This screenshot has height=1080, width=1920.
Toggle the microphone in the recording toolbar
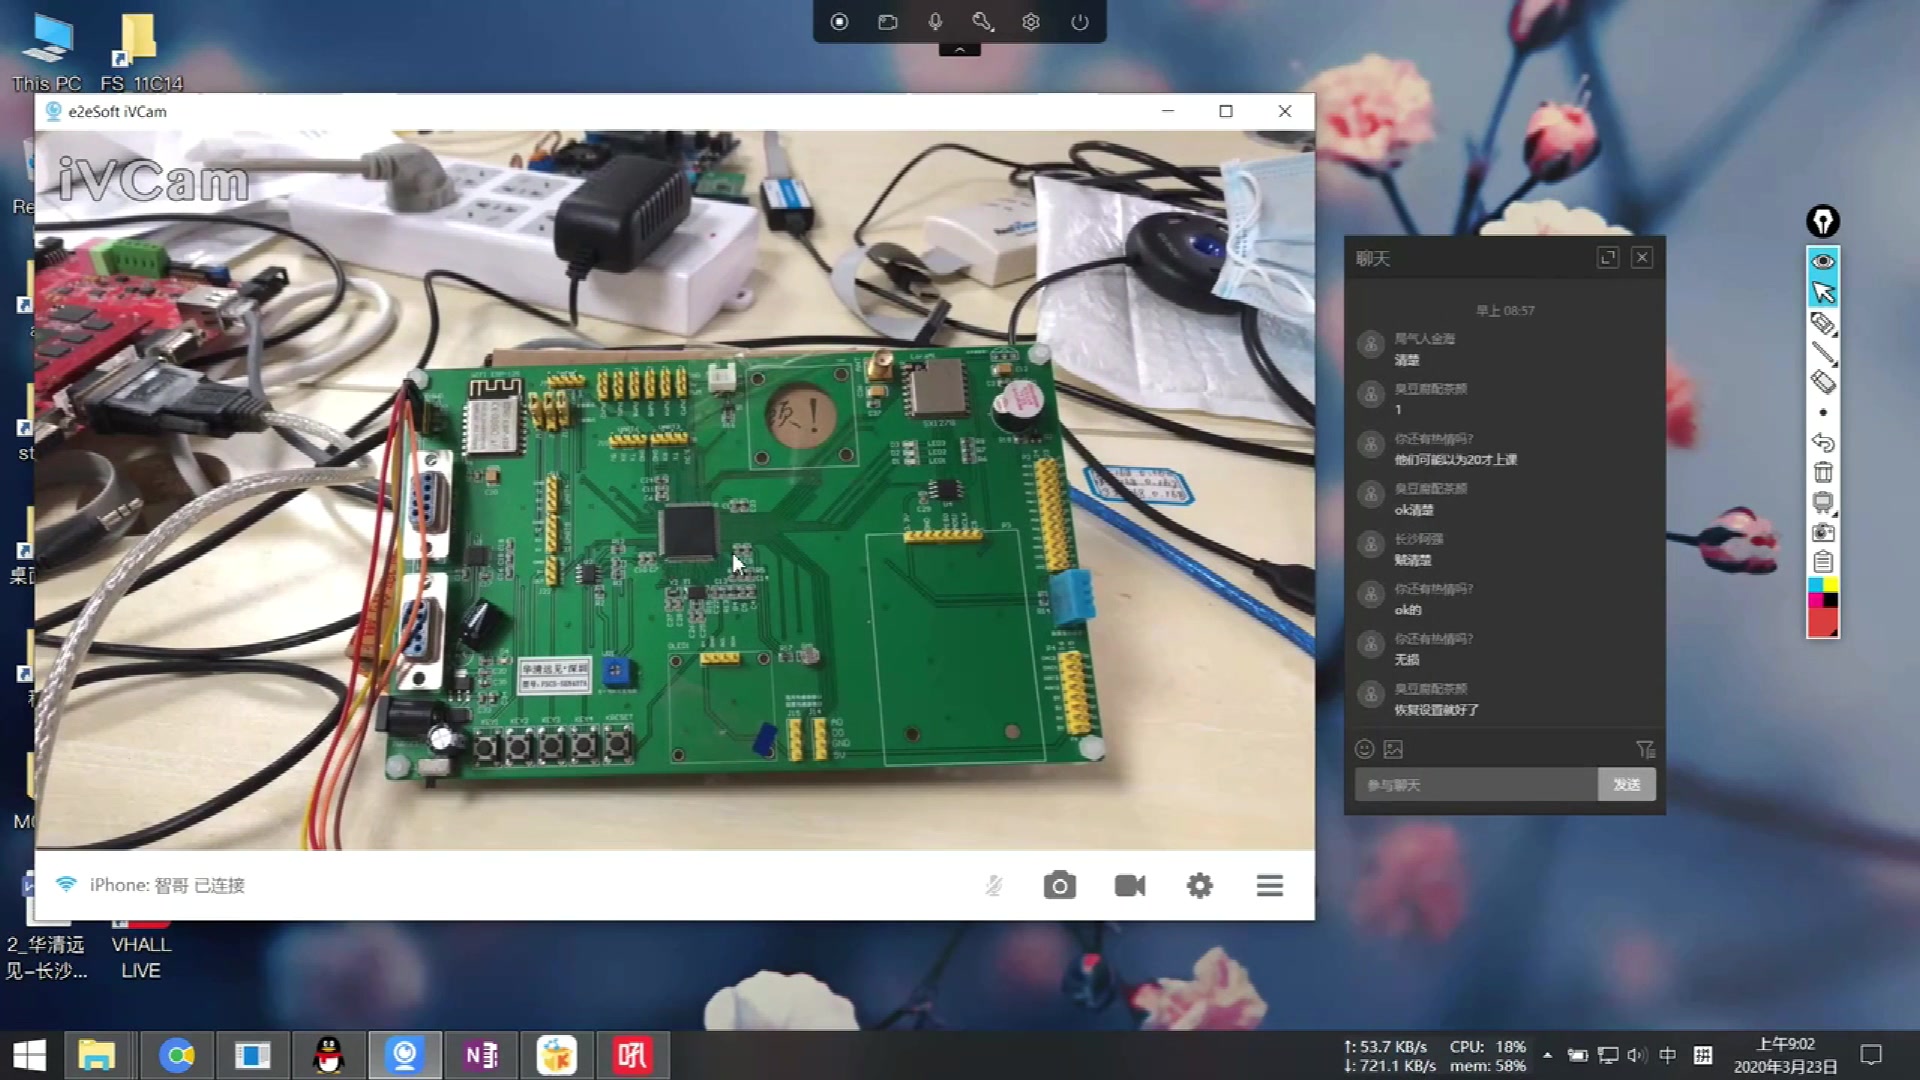(935, 21)
